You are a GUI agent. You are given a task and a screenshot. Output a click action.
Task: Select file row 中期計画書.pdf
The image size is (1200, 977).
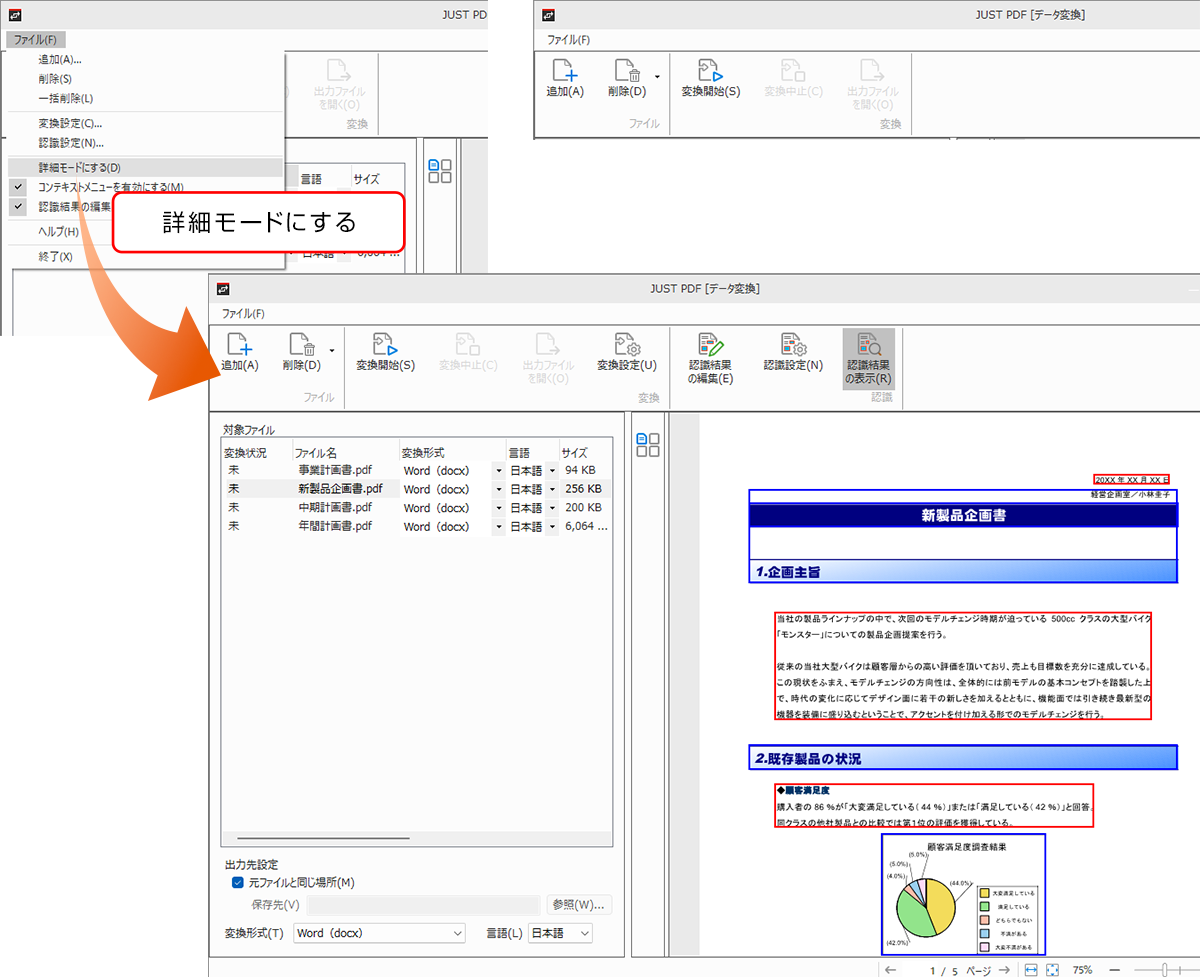[x=417, y=508]
